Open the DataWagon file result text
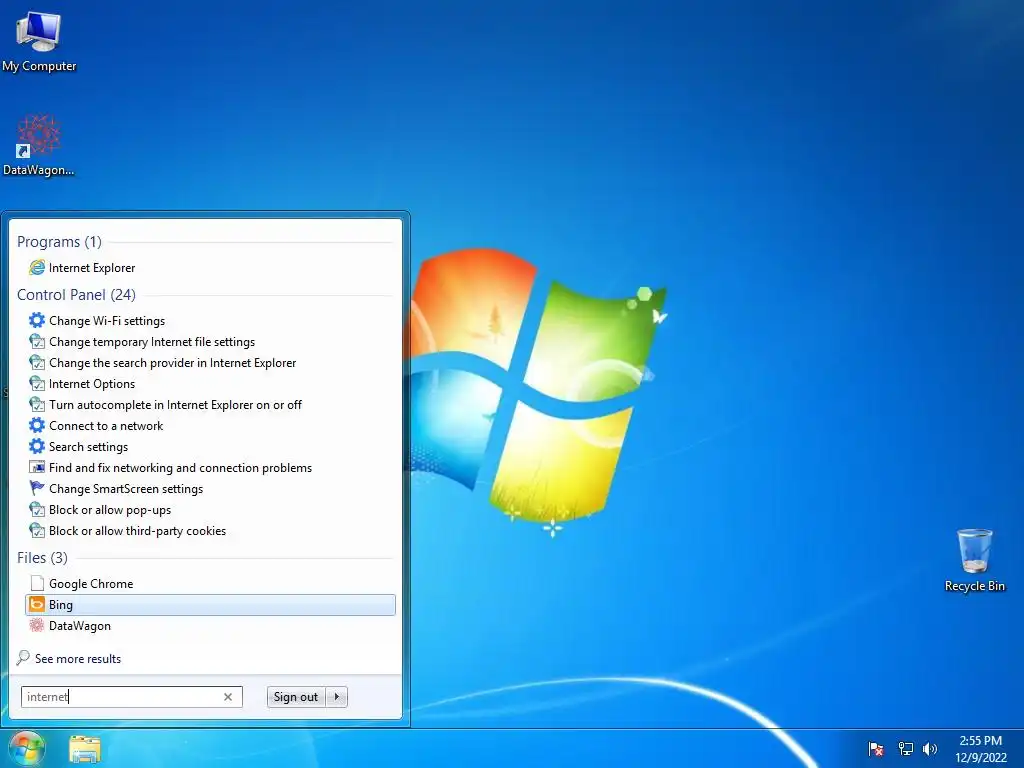 click(80, 626)
